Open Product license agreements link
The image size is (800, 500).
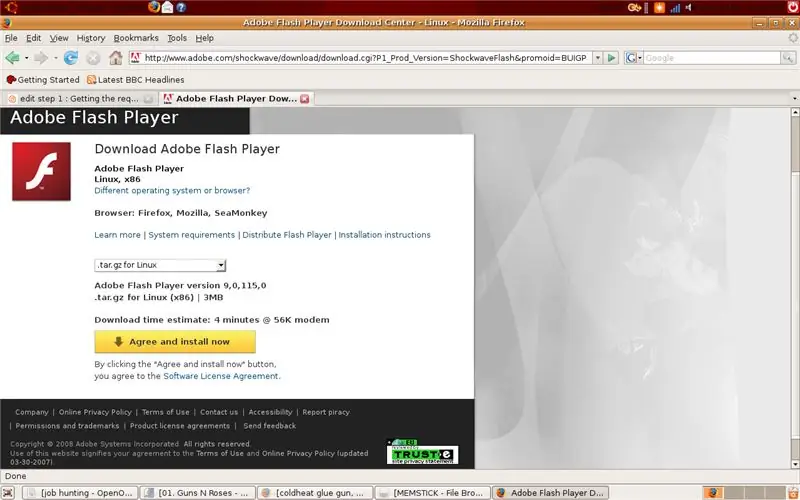coord(180,426)
